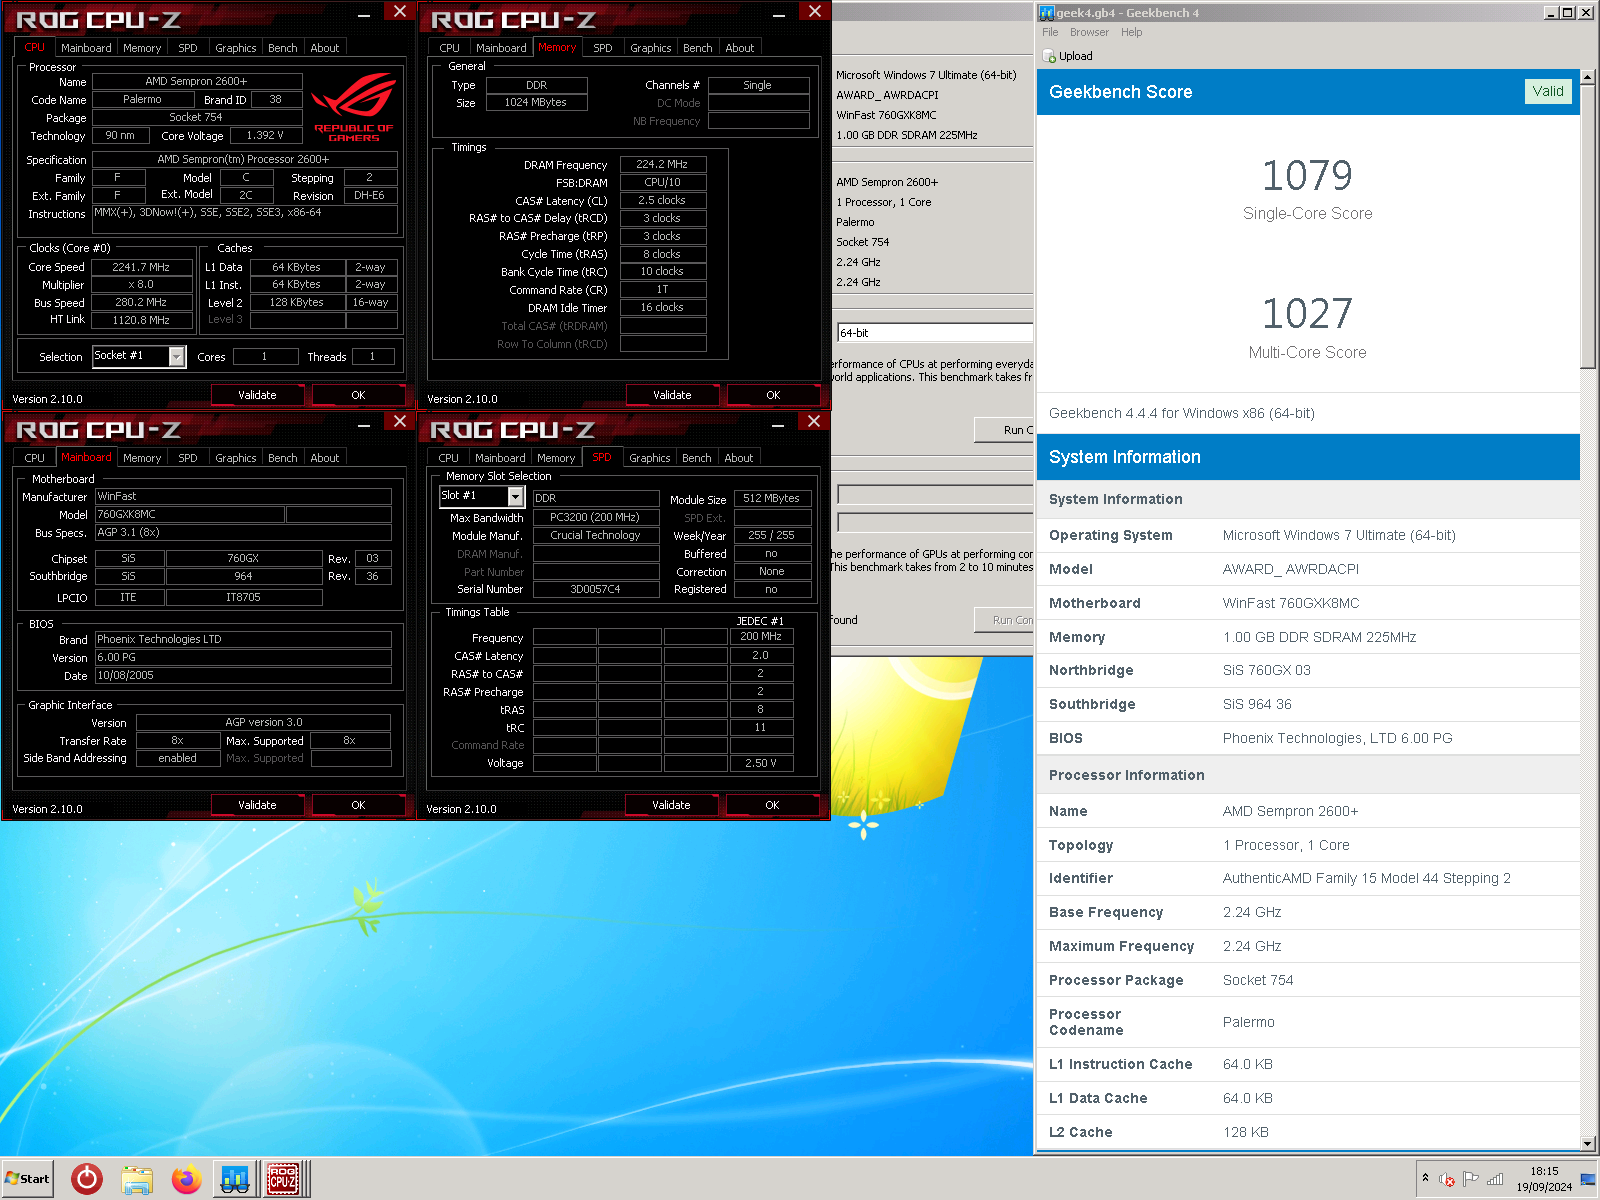The image size is (1600, 1200).
Task: Open About tab in top-left CPU-Z
Action: [x=325, y=48]
